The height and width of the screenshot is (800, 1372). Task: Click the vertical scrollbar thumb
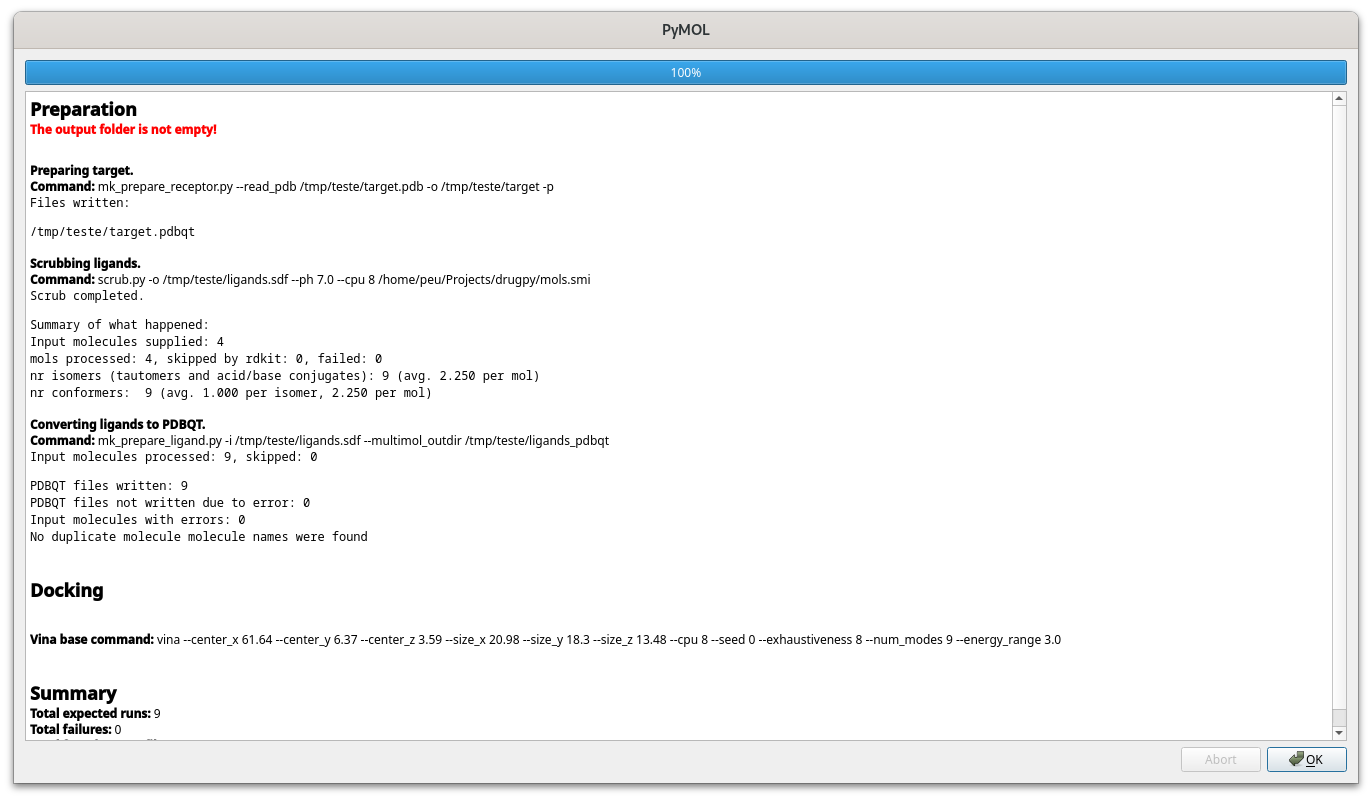1339,400
